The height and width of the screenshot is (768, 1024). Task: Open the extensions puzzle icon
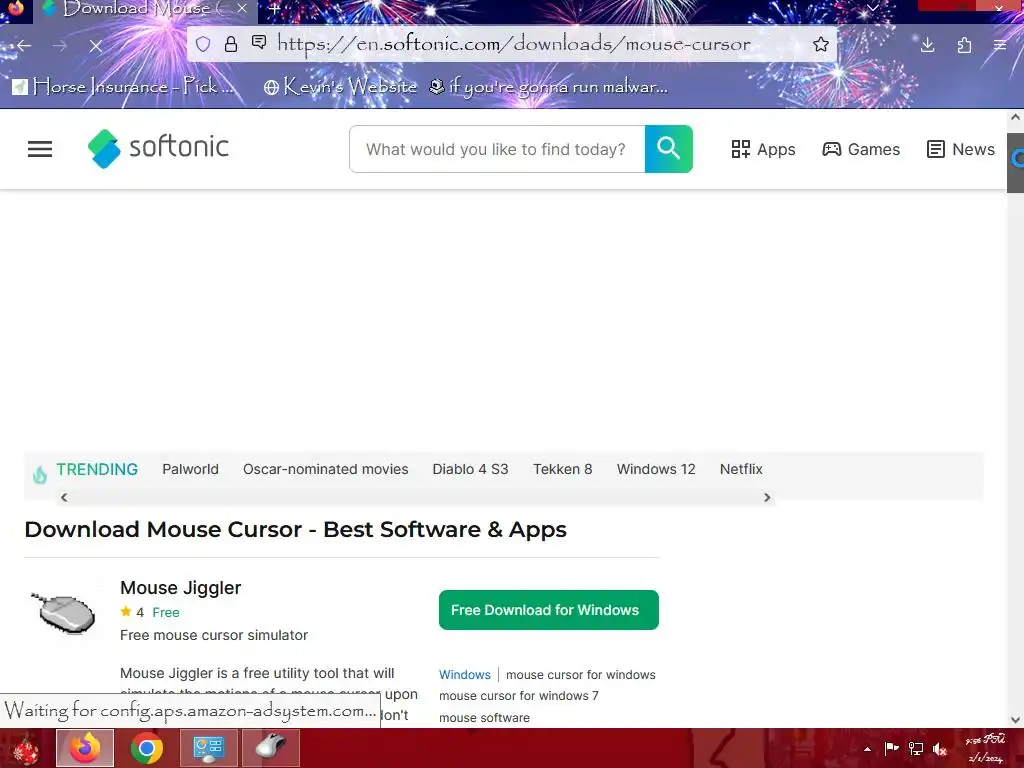964,45
